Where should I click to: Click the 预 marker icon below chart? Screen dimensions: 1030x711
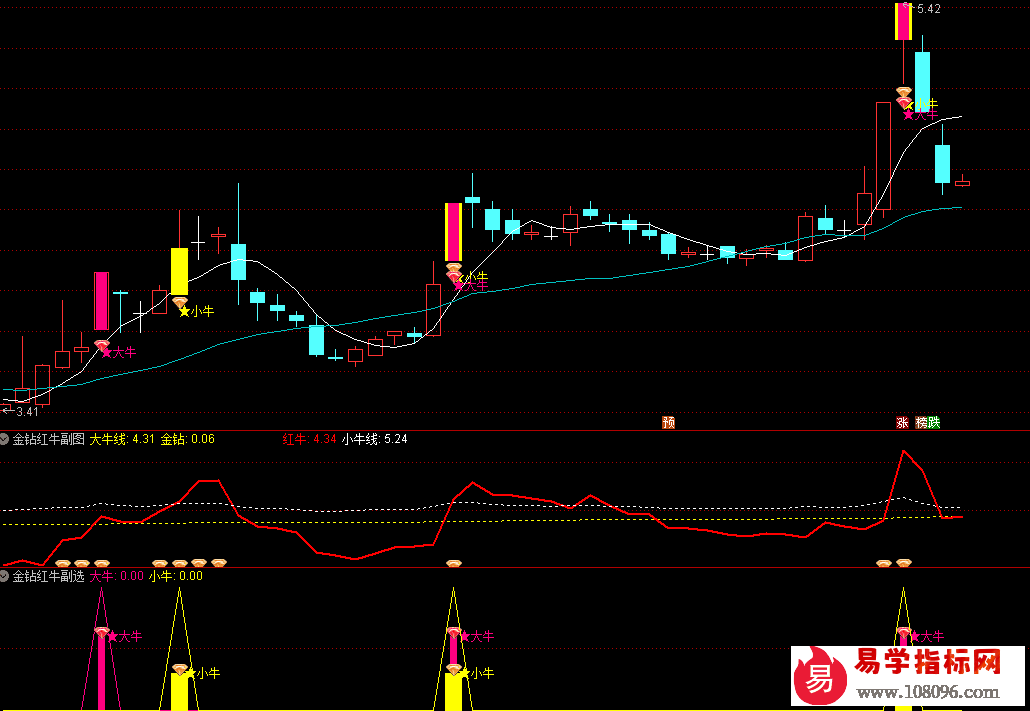pyautogui.click(x=668, y=423)
